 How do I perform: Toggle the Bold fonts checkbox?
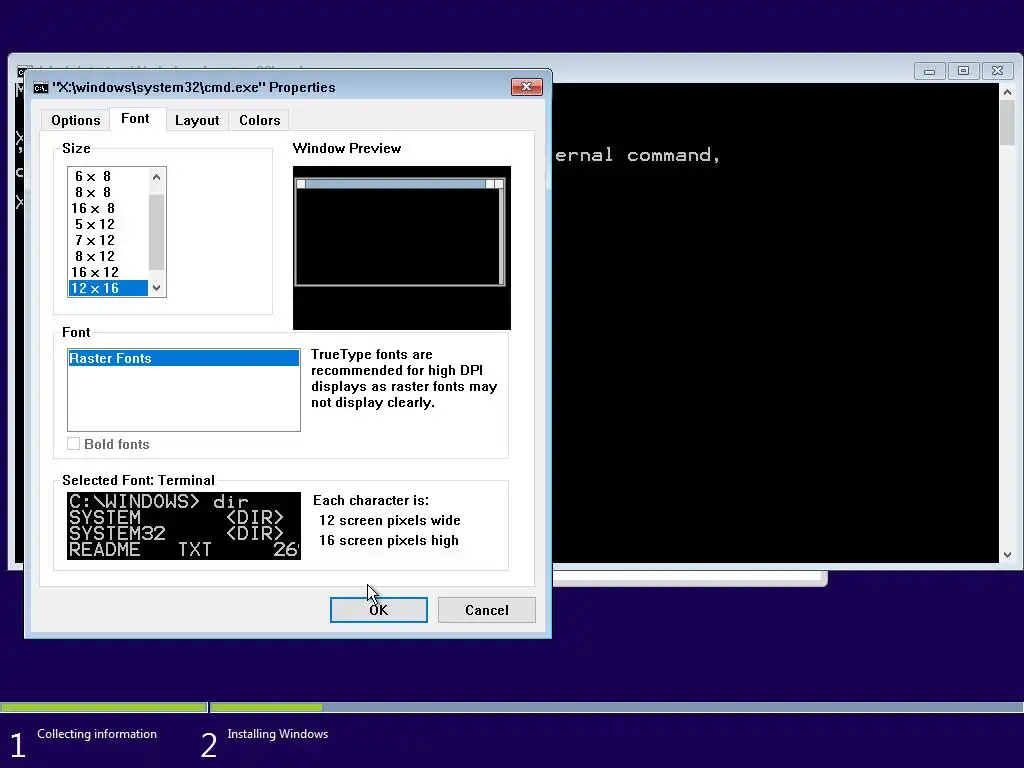click(74, 444)
